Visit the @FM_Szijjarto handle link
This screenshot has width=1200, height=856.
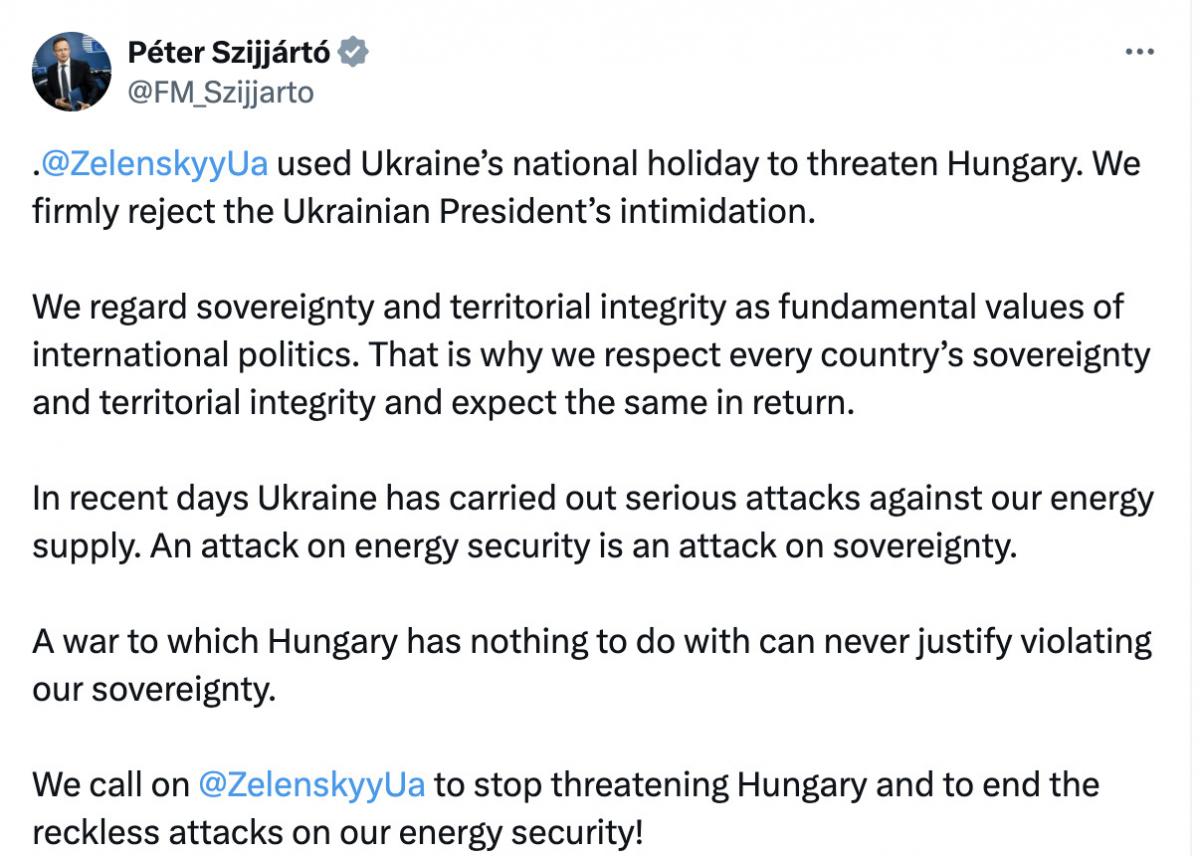coord(220,93)
